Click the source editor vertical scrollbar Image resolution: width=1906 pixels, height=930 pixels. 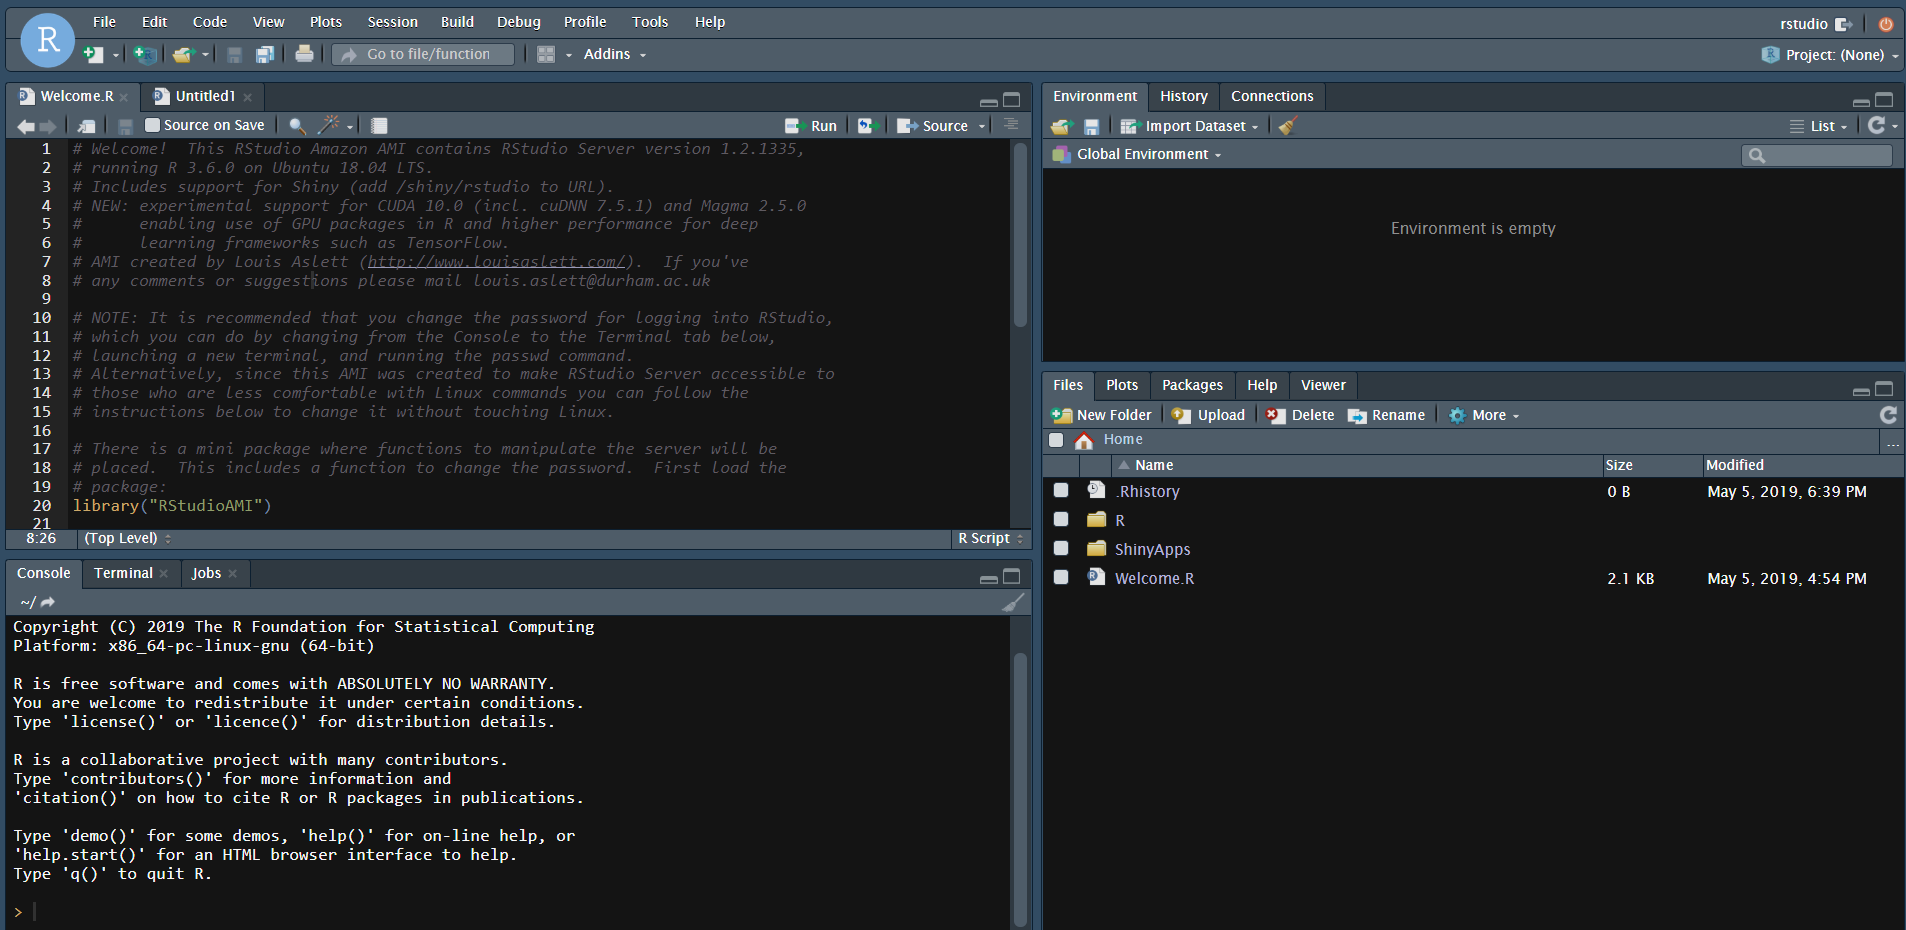[x=1020, y=235]
